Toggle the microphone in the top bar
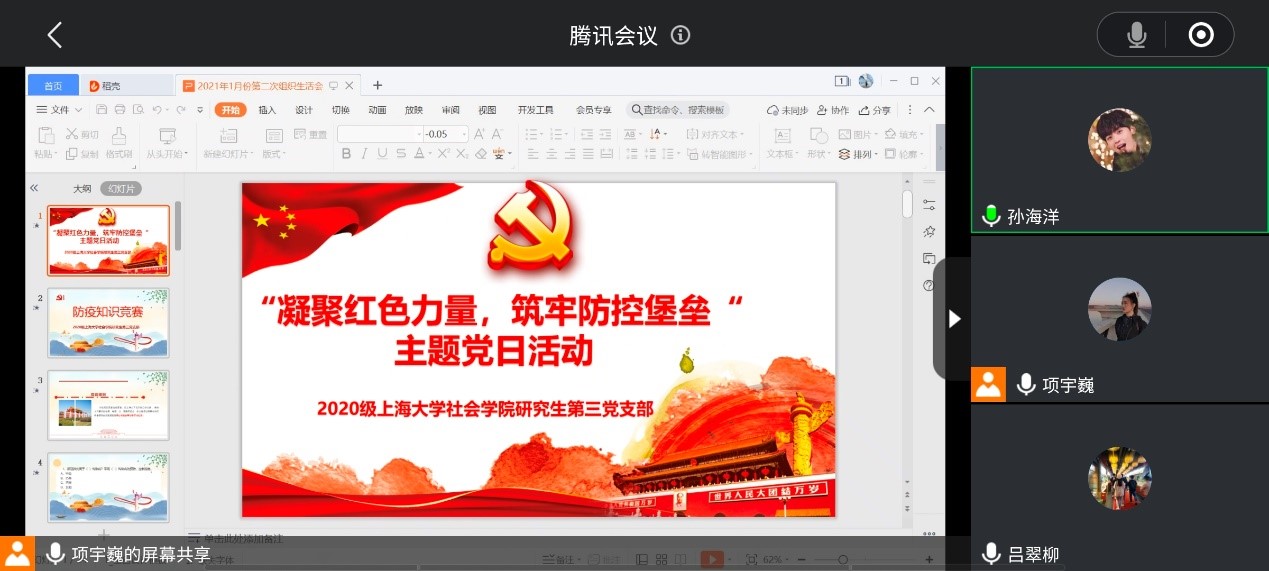The image size is (1269, 571). point(1136,35)
